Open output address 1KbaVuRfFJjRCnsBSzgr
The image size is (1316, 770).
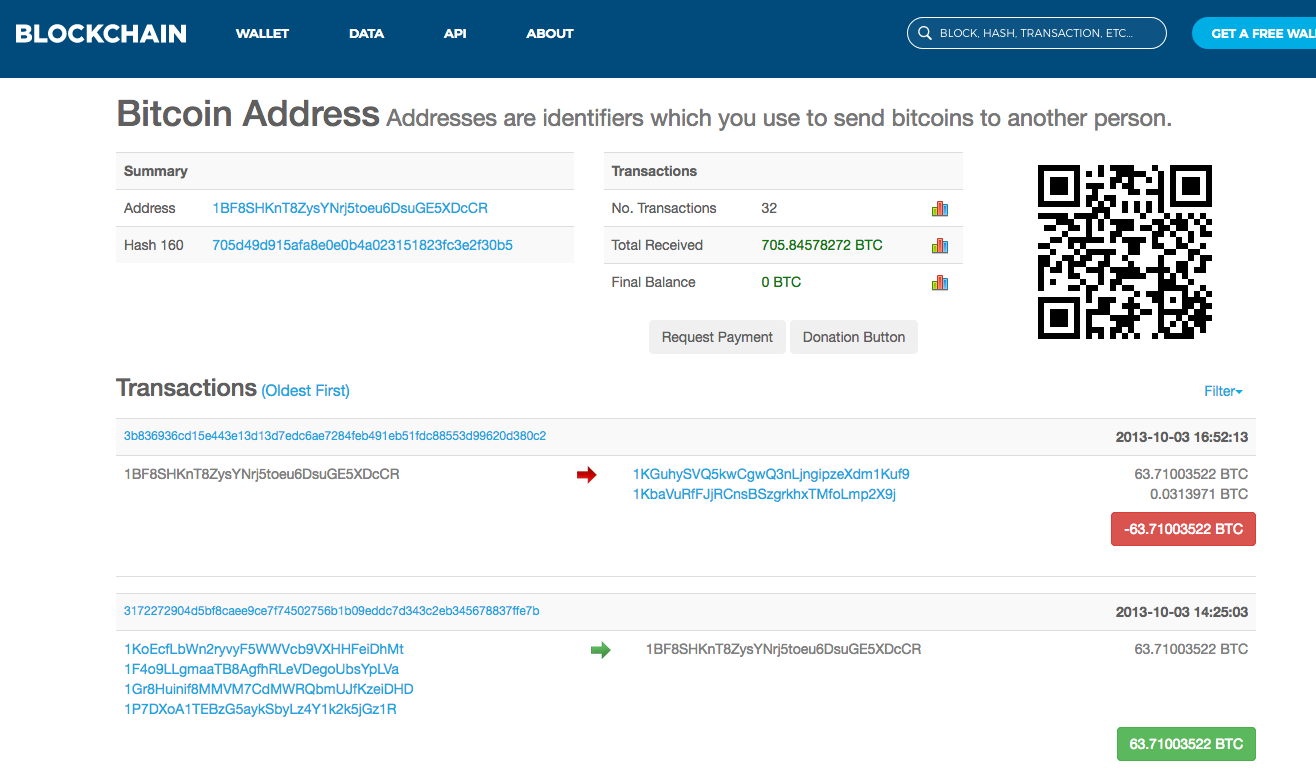click(764, 494)
